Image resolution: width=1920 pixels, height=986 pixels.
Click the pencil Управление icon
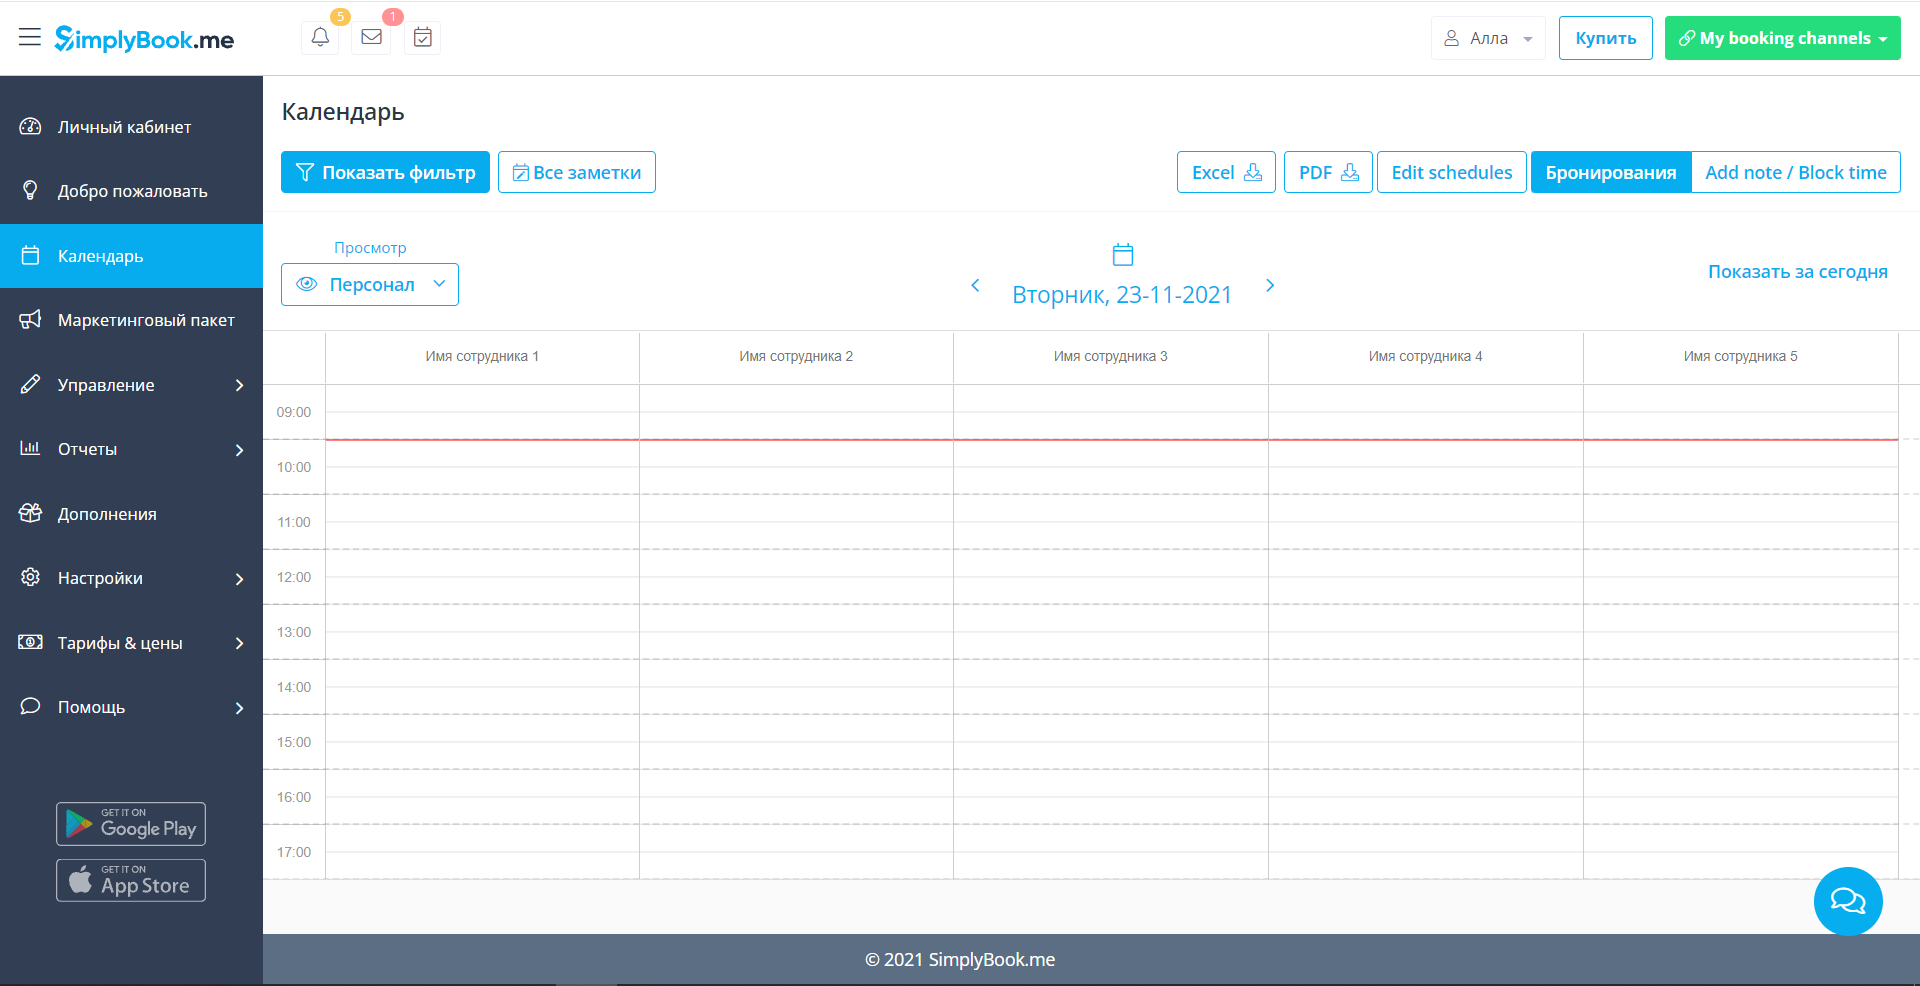tap(30, 384)
